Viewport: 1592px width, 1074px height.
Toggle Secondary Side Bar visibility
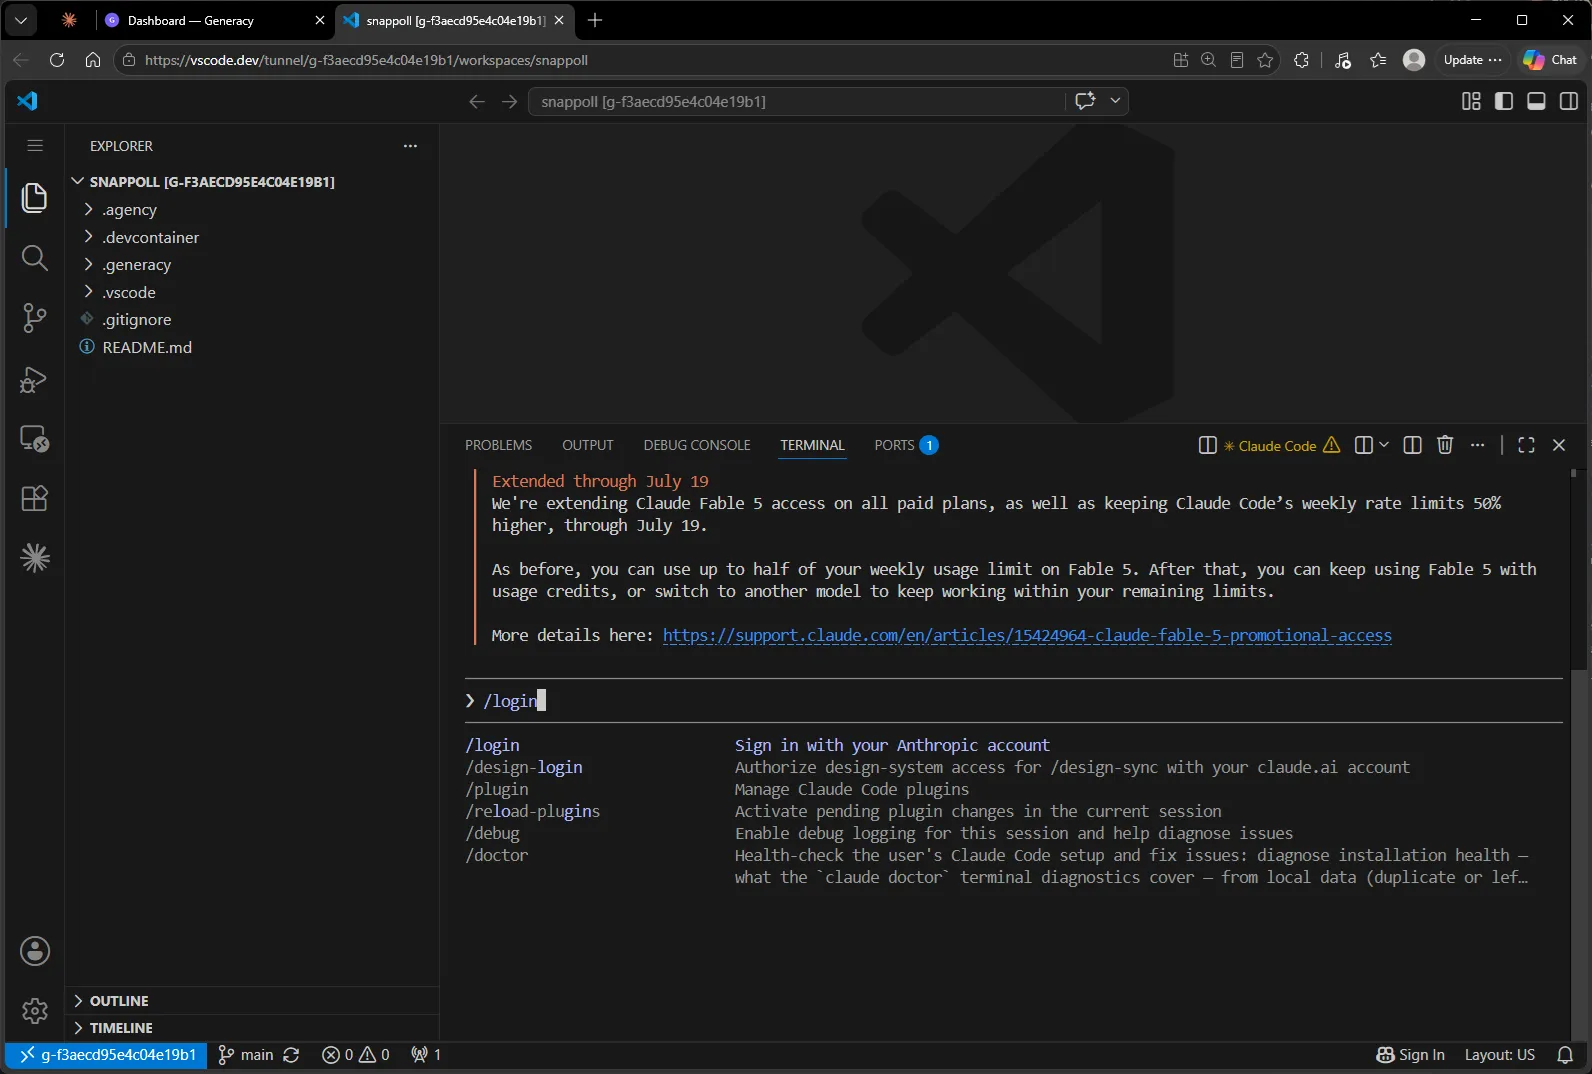[x=1569, y=101]
